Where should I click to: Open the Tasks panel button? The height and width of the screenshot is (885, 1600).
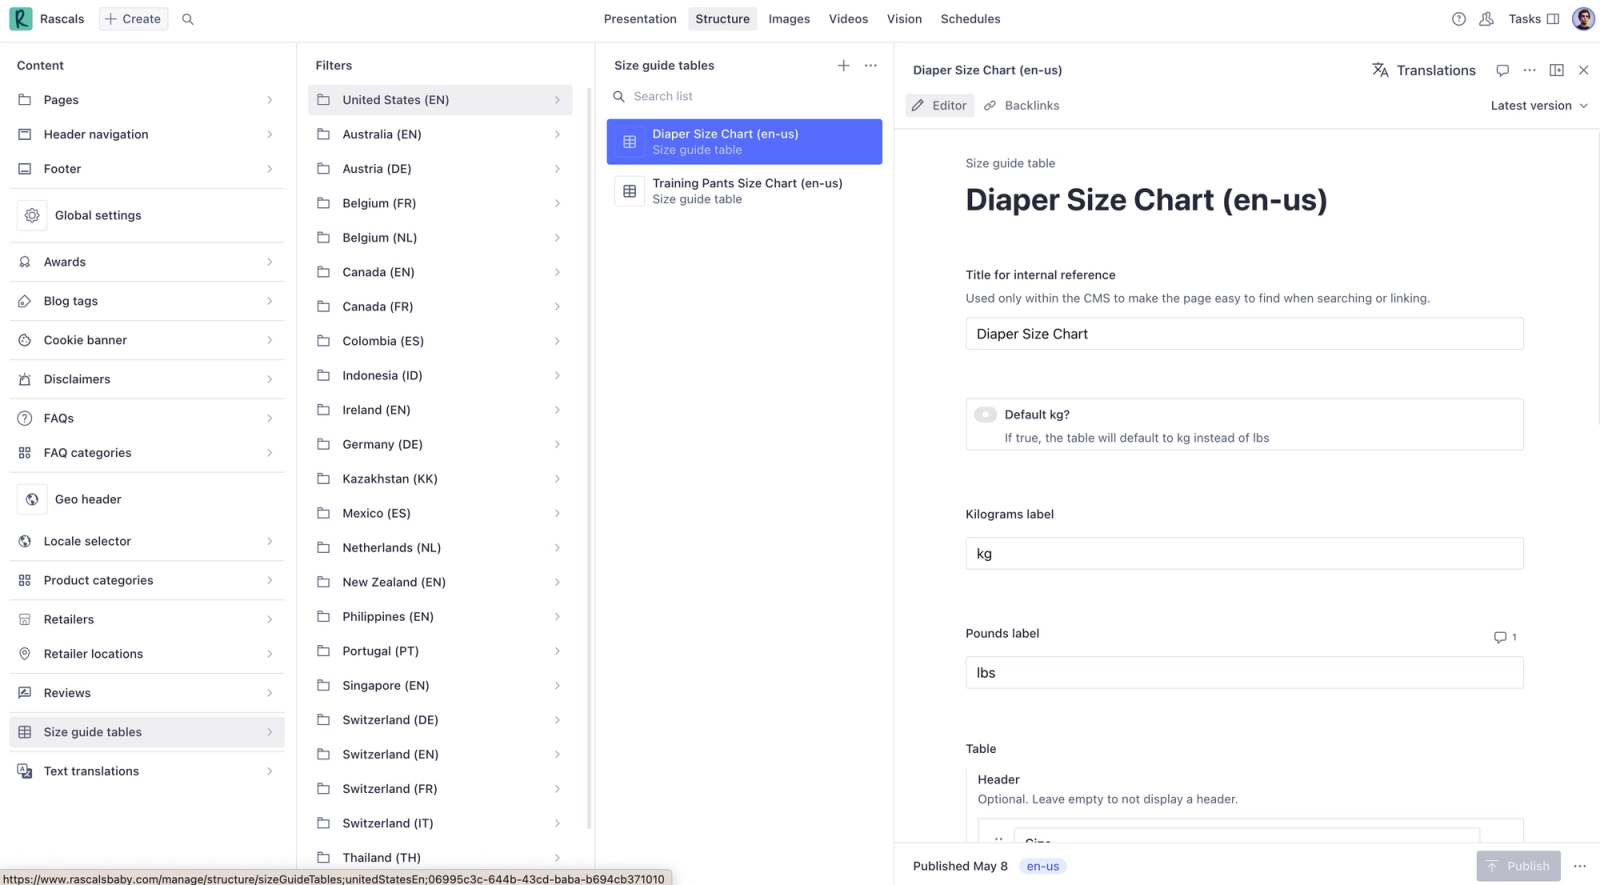(1534, 19)
